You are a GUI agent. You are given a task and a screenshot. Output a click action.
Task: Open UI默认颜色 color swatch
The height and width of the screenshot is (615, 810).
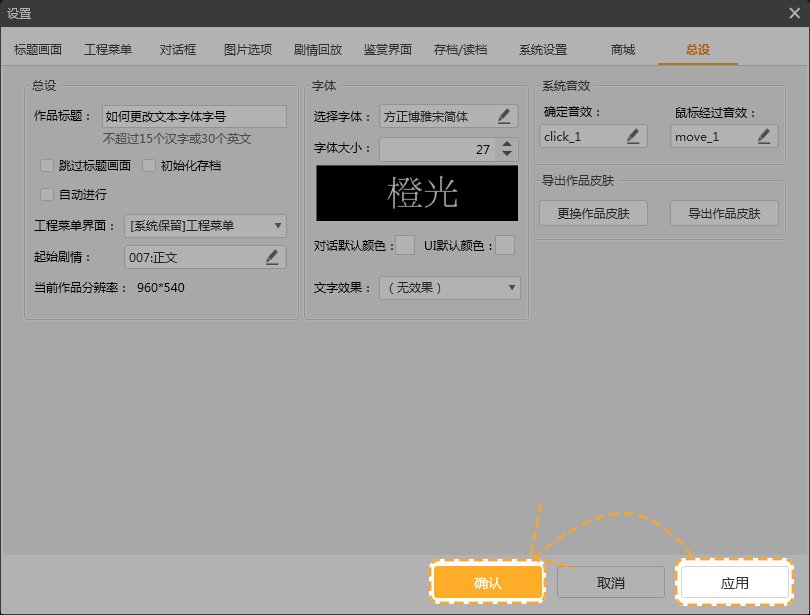point(505,246)
